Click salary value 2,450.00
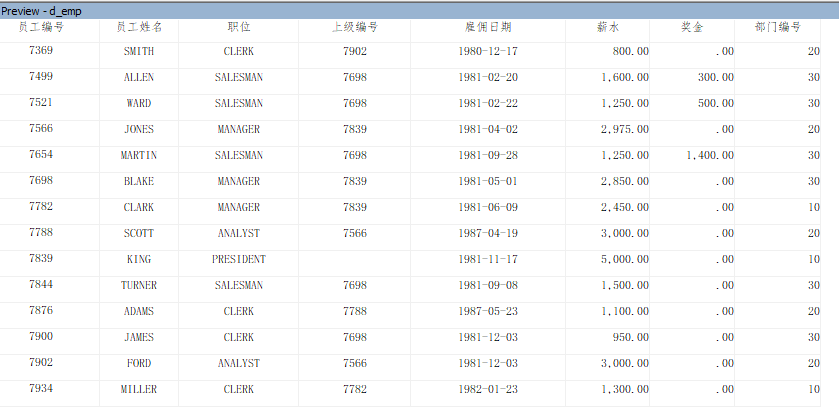 (624, 208)
